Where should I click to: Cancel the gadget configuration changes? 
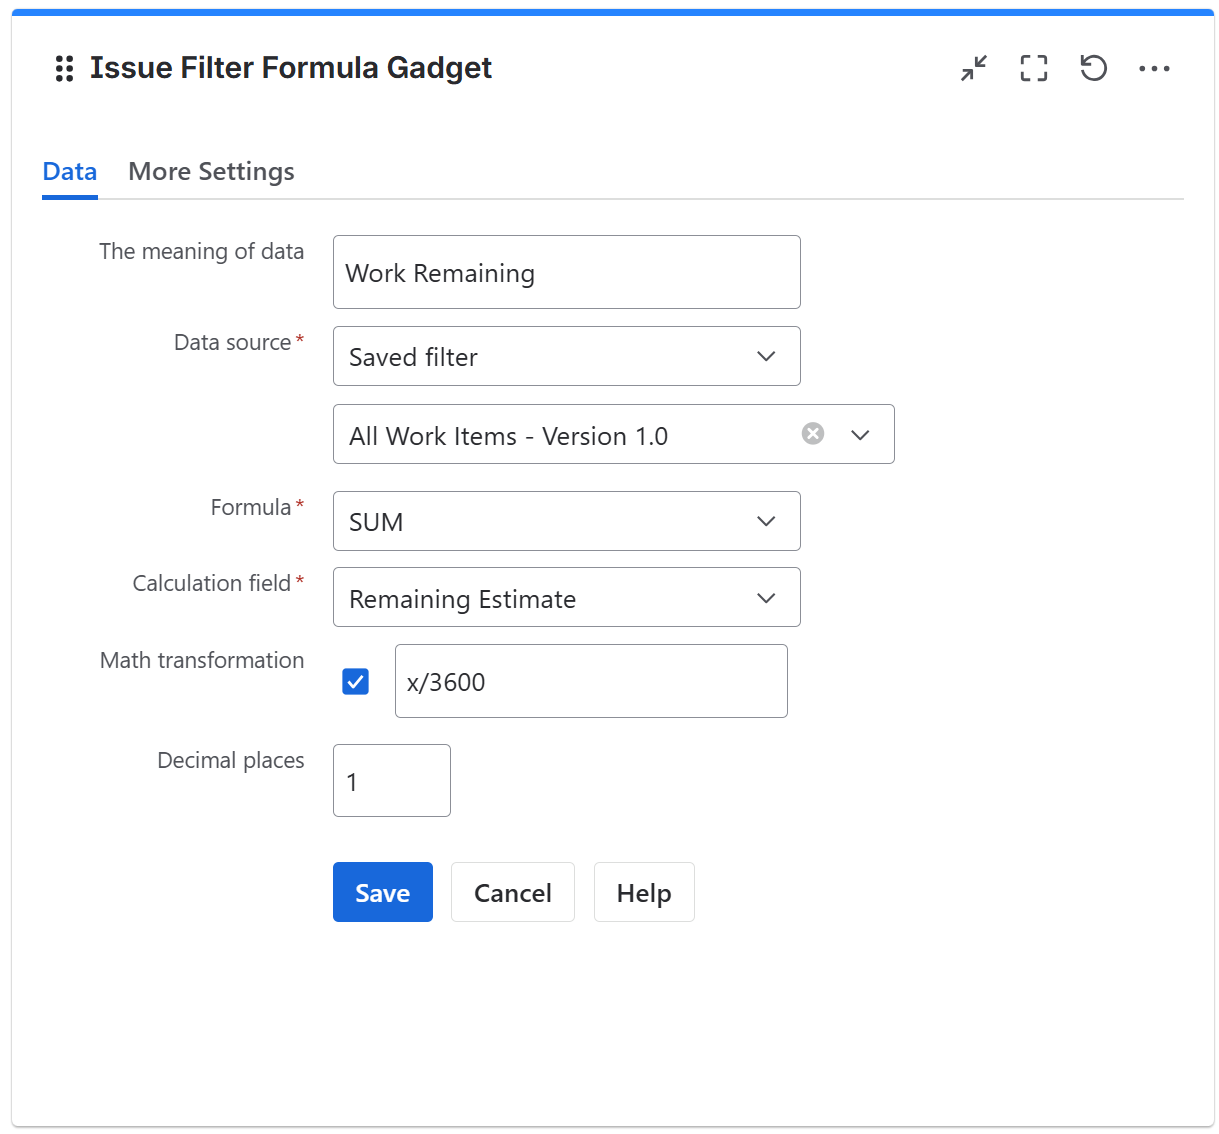point(512,892)
